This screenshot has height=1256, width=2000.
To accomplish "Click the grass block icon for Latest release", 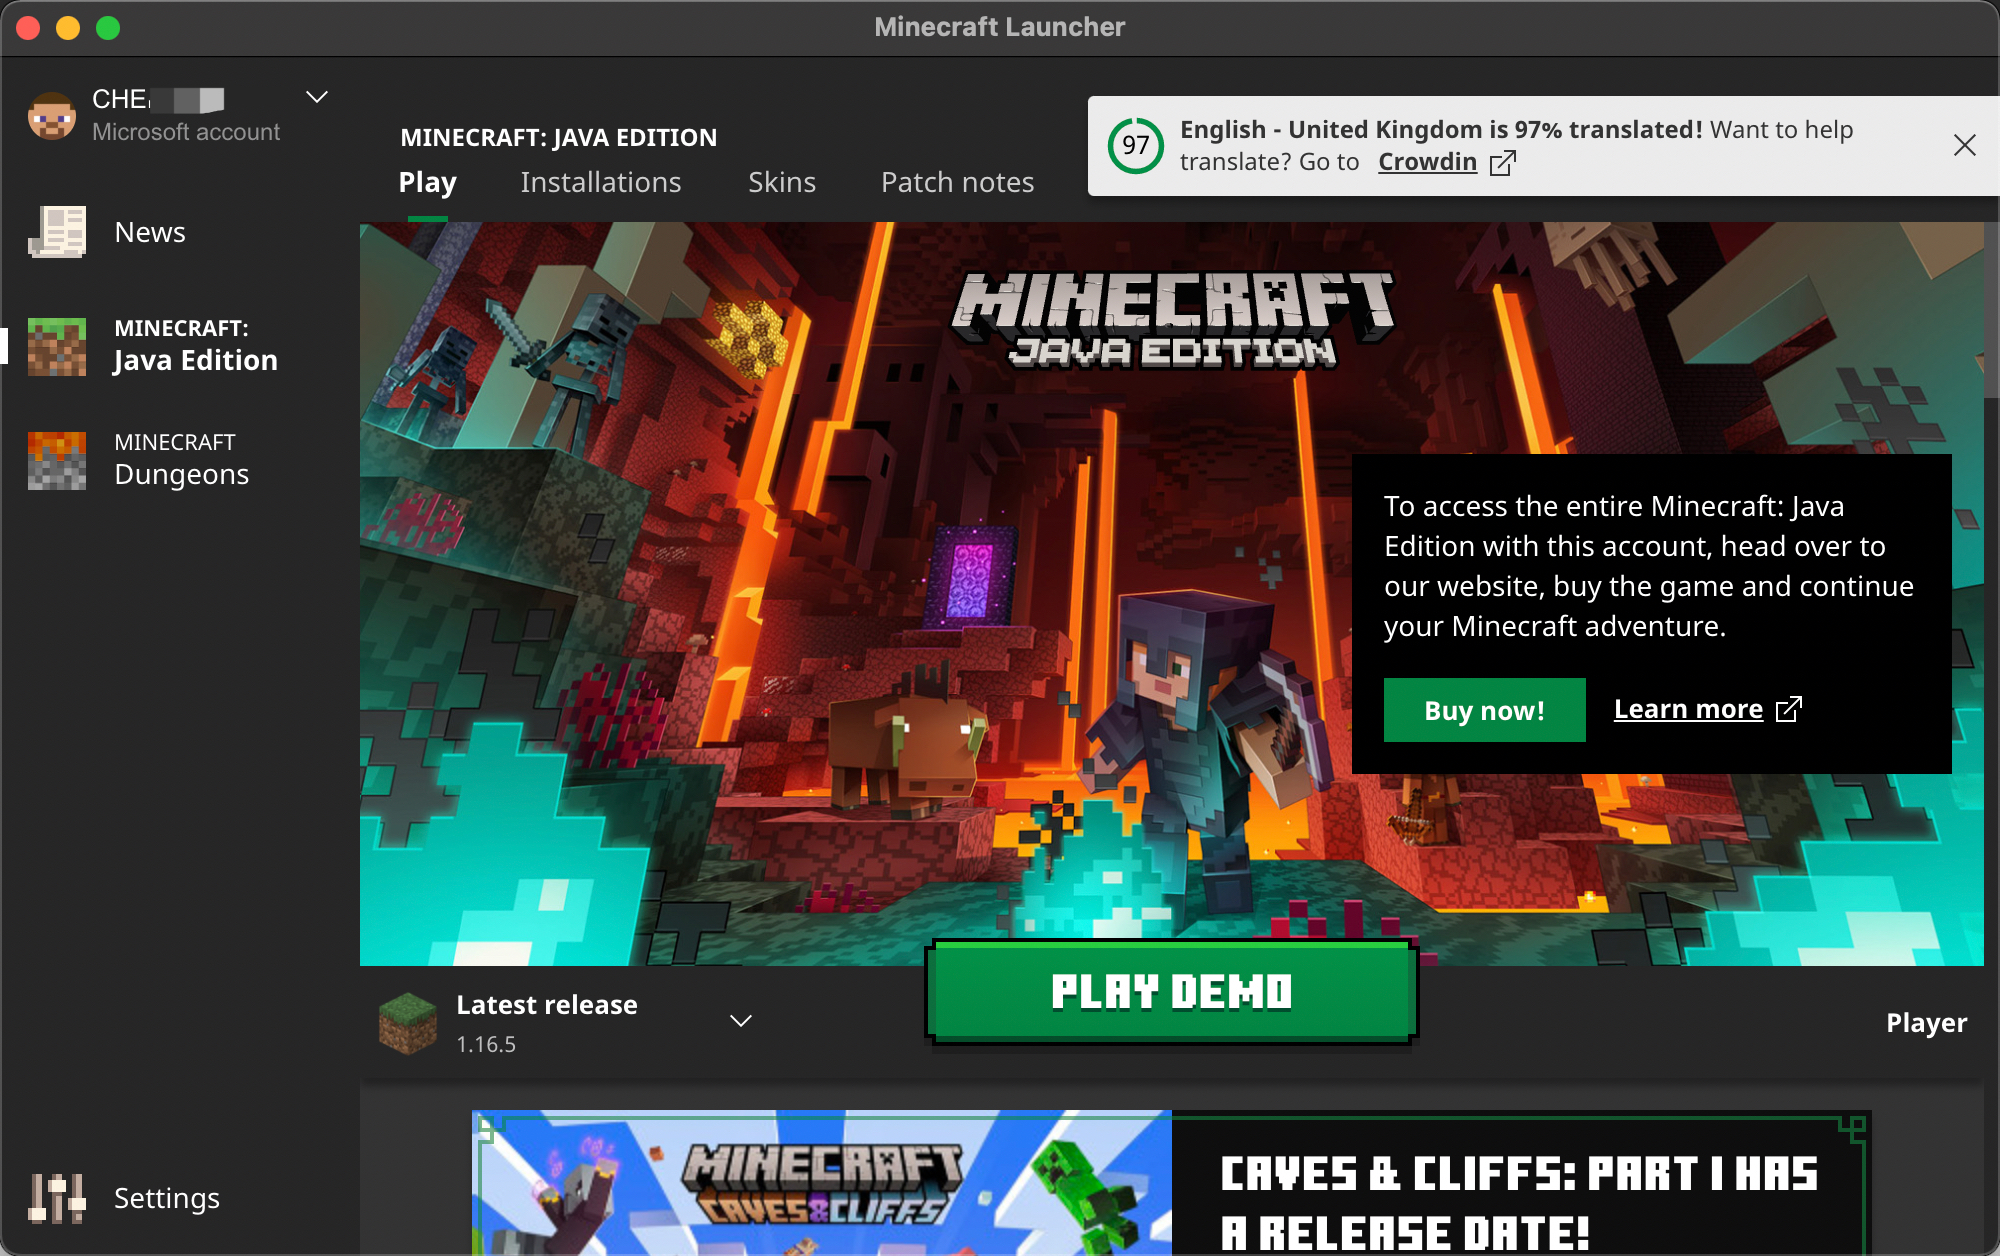I will pos(408,1023).
